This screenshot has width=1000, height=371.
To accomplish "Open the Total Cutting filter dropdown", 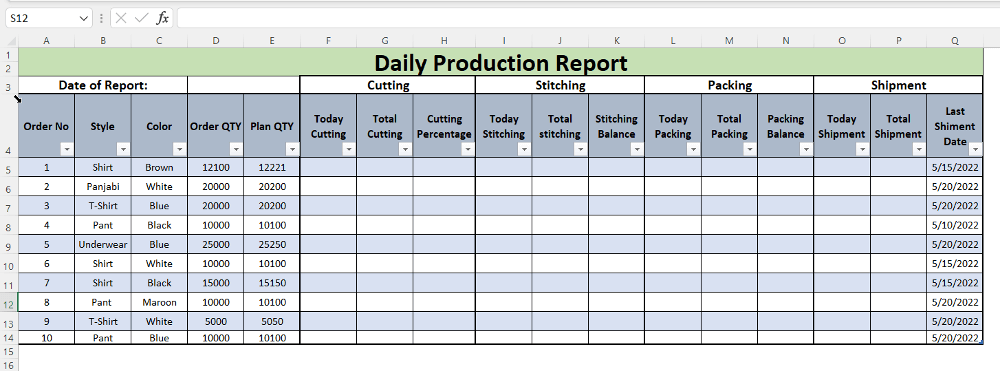I will coord(405,149).
